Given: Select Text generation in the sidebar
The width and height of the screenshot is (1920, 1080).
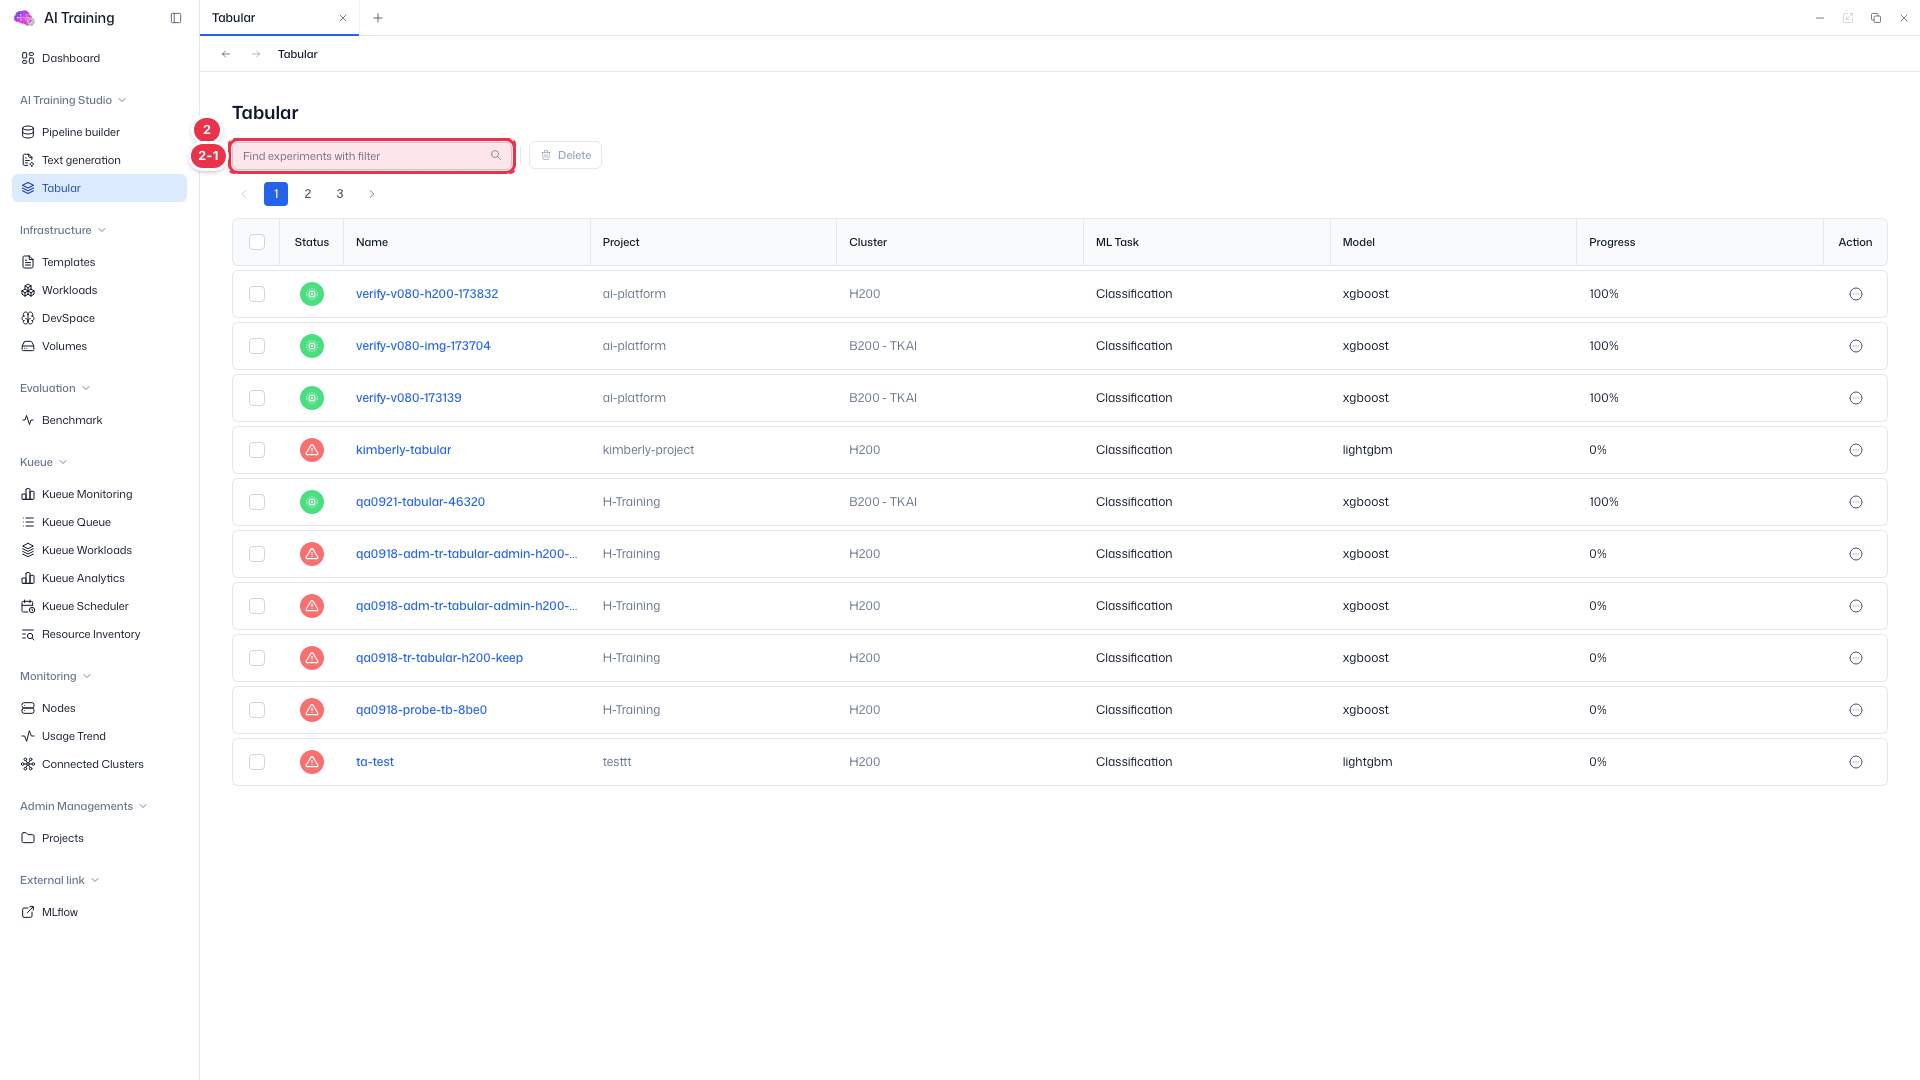Looking at the screenshot, I should point(99,160).
